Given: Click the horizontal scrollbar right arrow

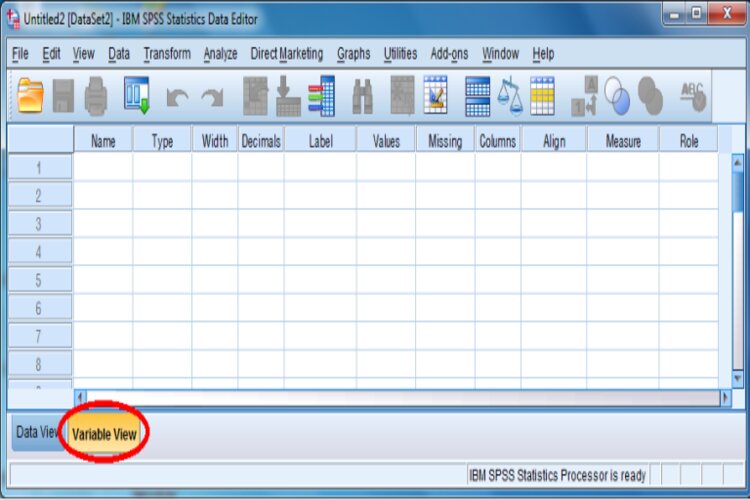Looking at the screenshot, I should coord(726,398).
